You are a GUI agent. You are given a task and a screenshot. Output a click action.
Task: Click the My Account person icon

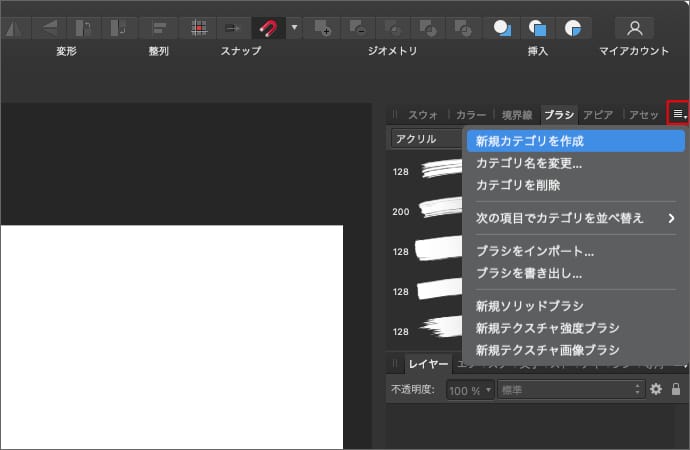click(634, 27)
